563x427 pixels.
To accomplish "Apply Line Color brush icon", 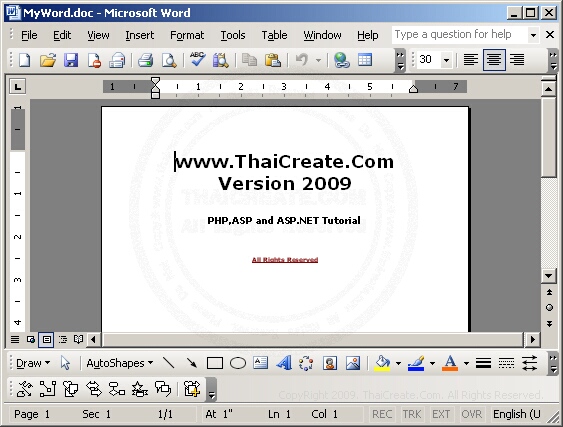I will [x=417, y=363].
